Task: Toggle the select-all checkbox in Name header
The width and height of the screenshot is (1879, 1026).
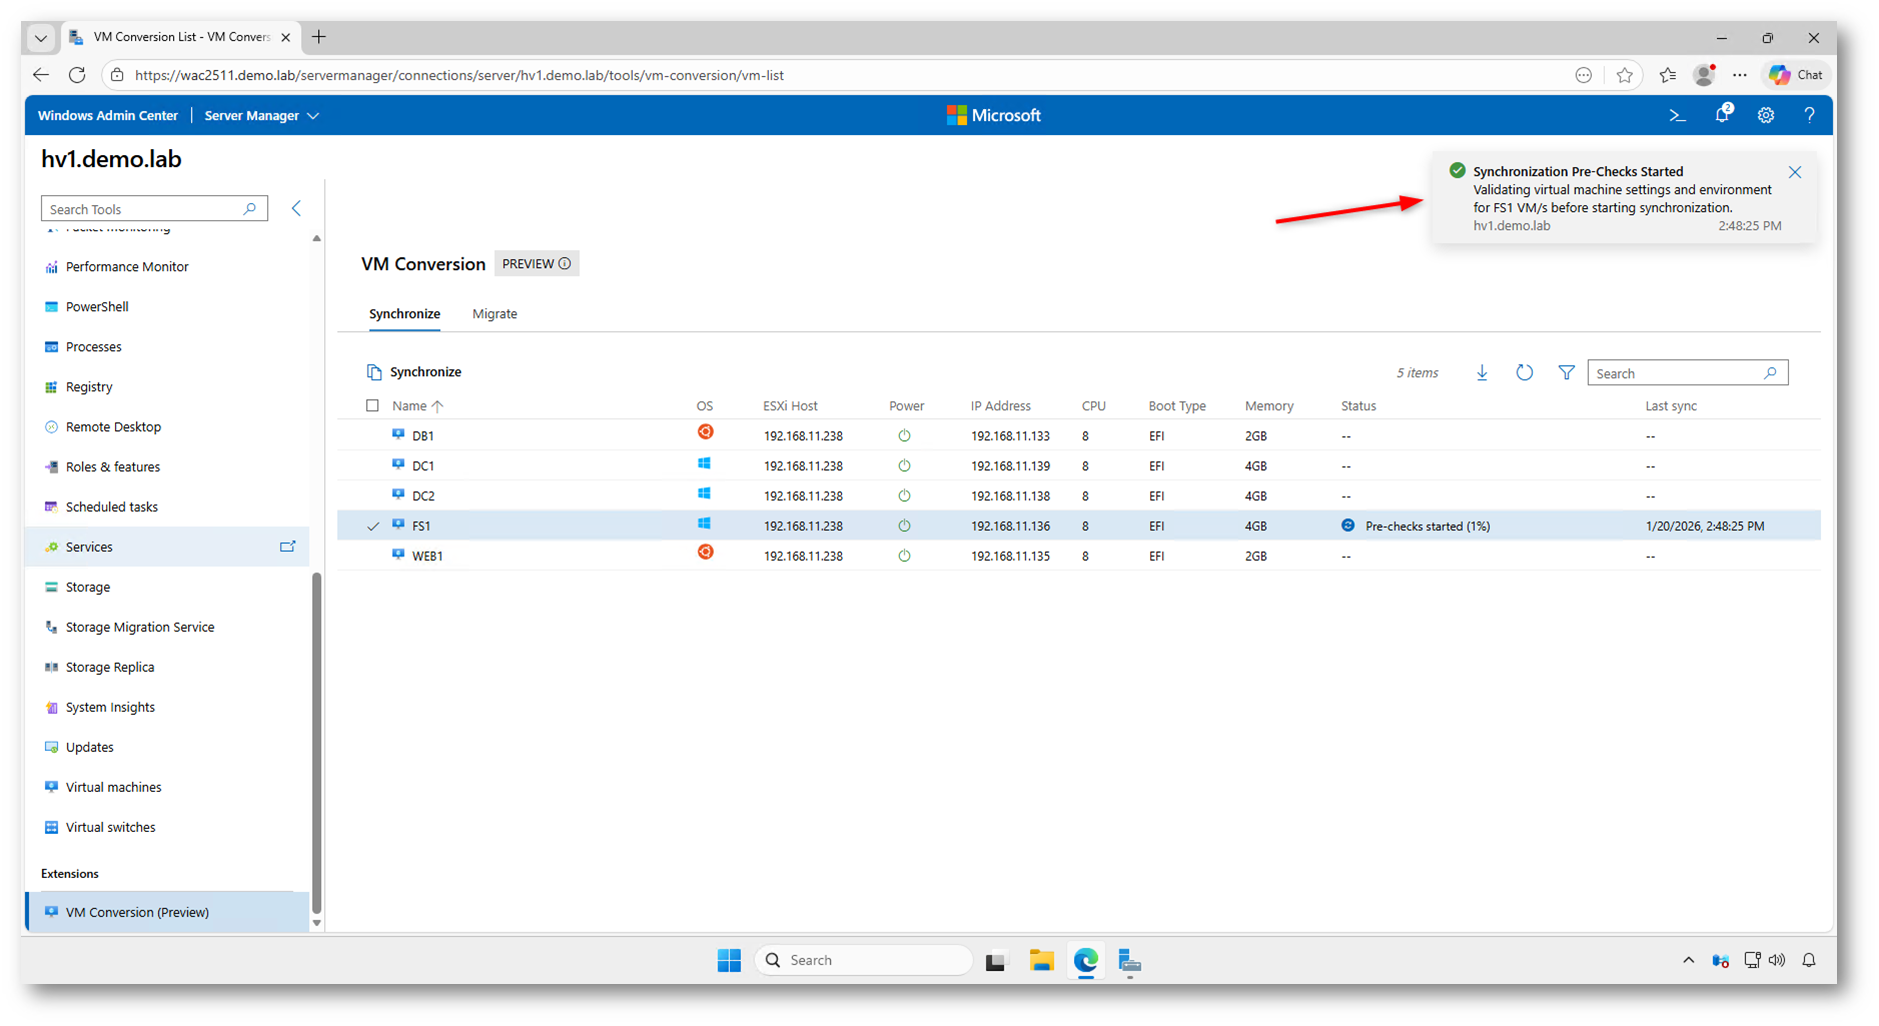Action: coord(373,406)
